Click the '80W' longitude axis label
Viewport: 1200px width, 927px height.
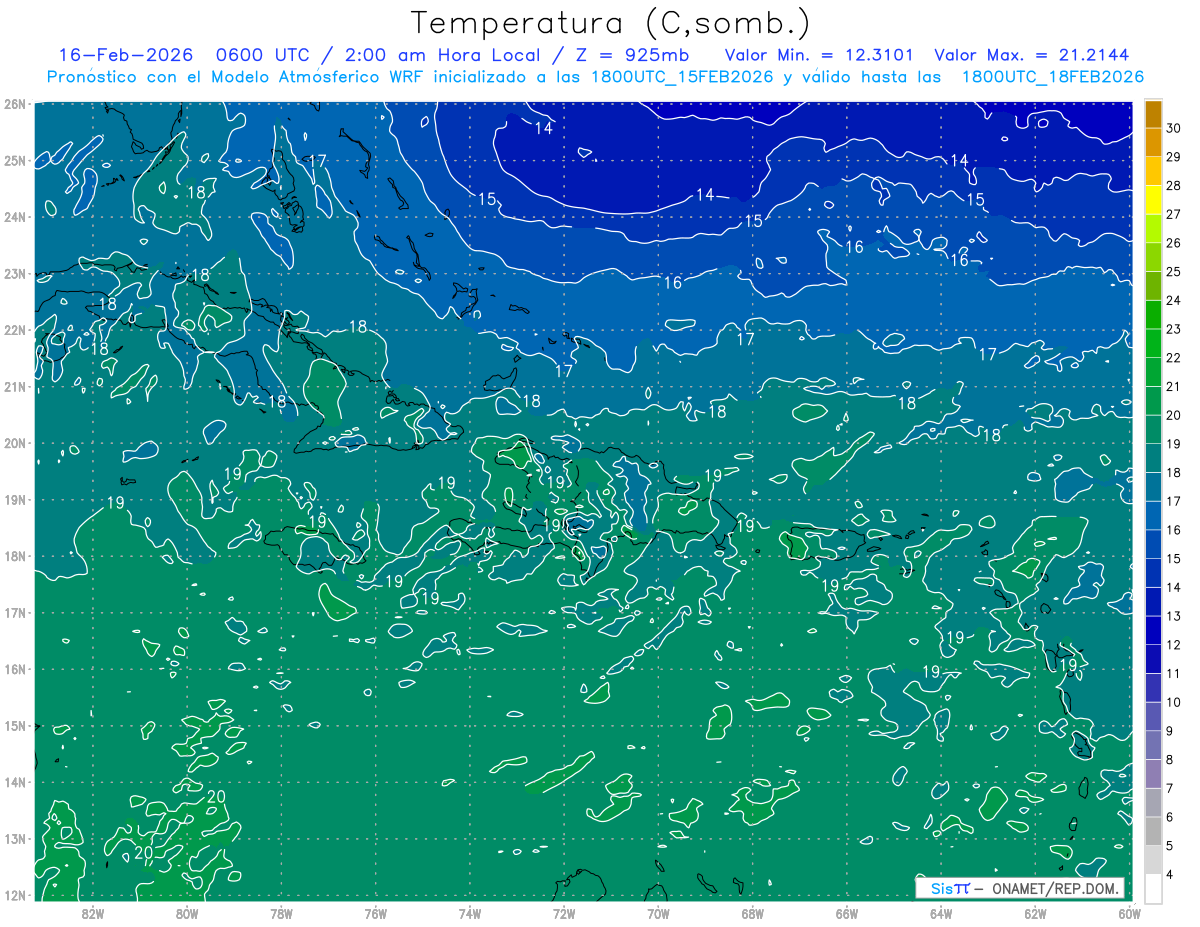pos(187,912)
